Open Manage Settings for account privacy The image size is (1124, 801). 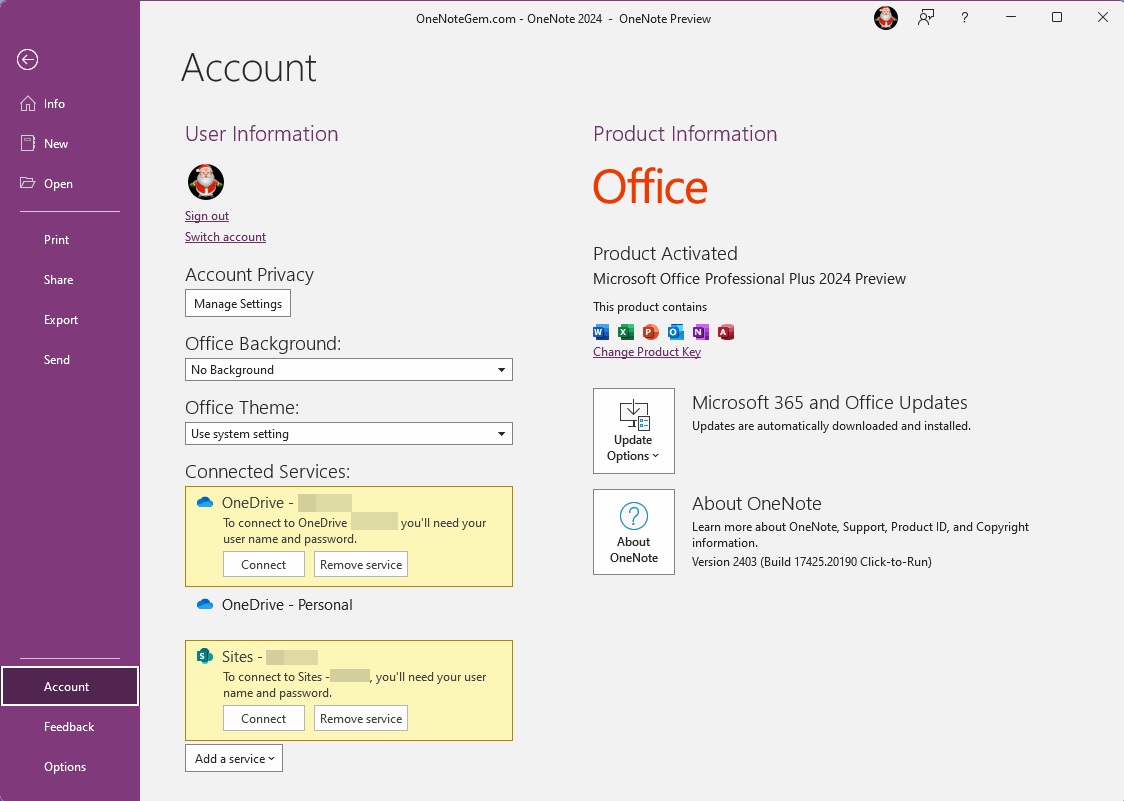(x=238, y=303)
